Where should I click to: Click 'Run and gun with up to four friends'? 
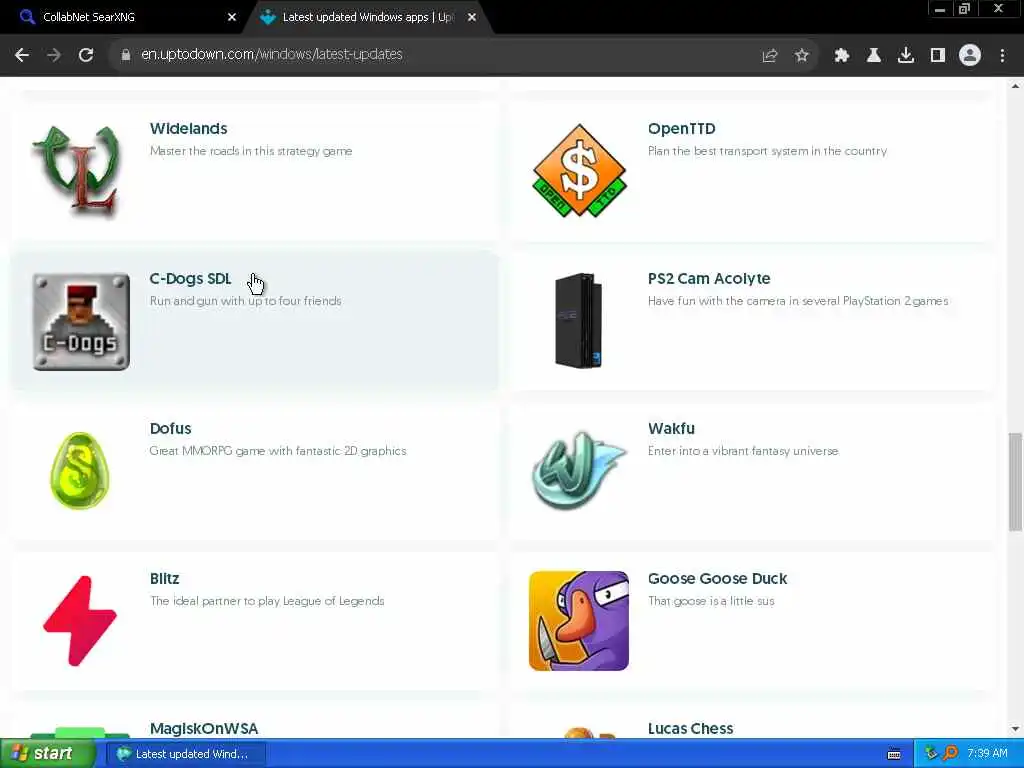tap(246, 301)
